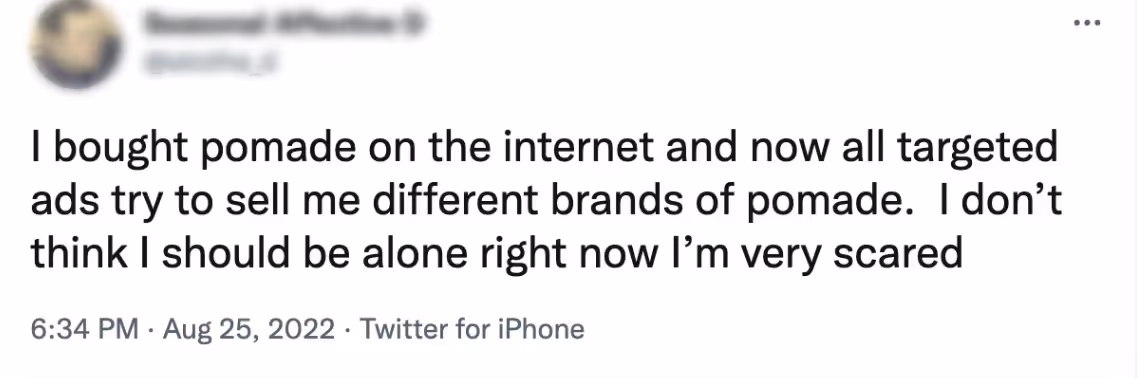Open the 6:34 PM timestamp link
The height and width of the screenshot is (378, 1138).
click(84, 329)
